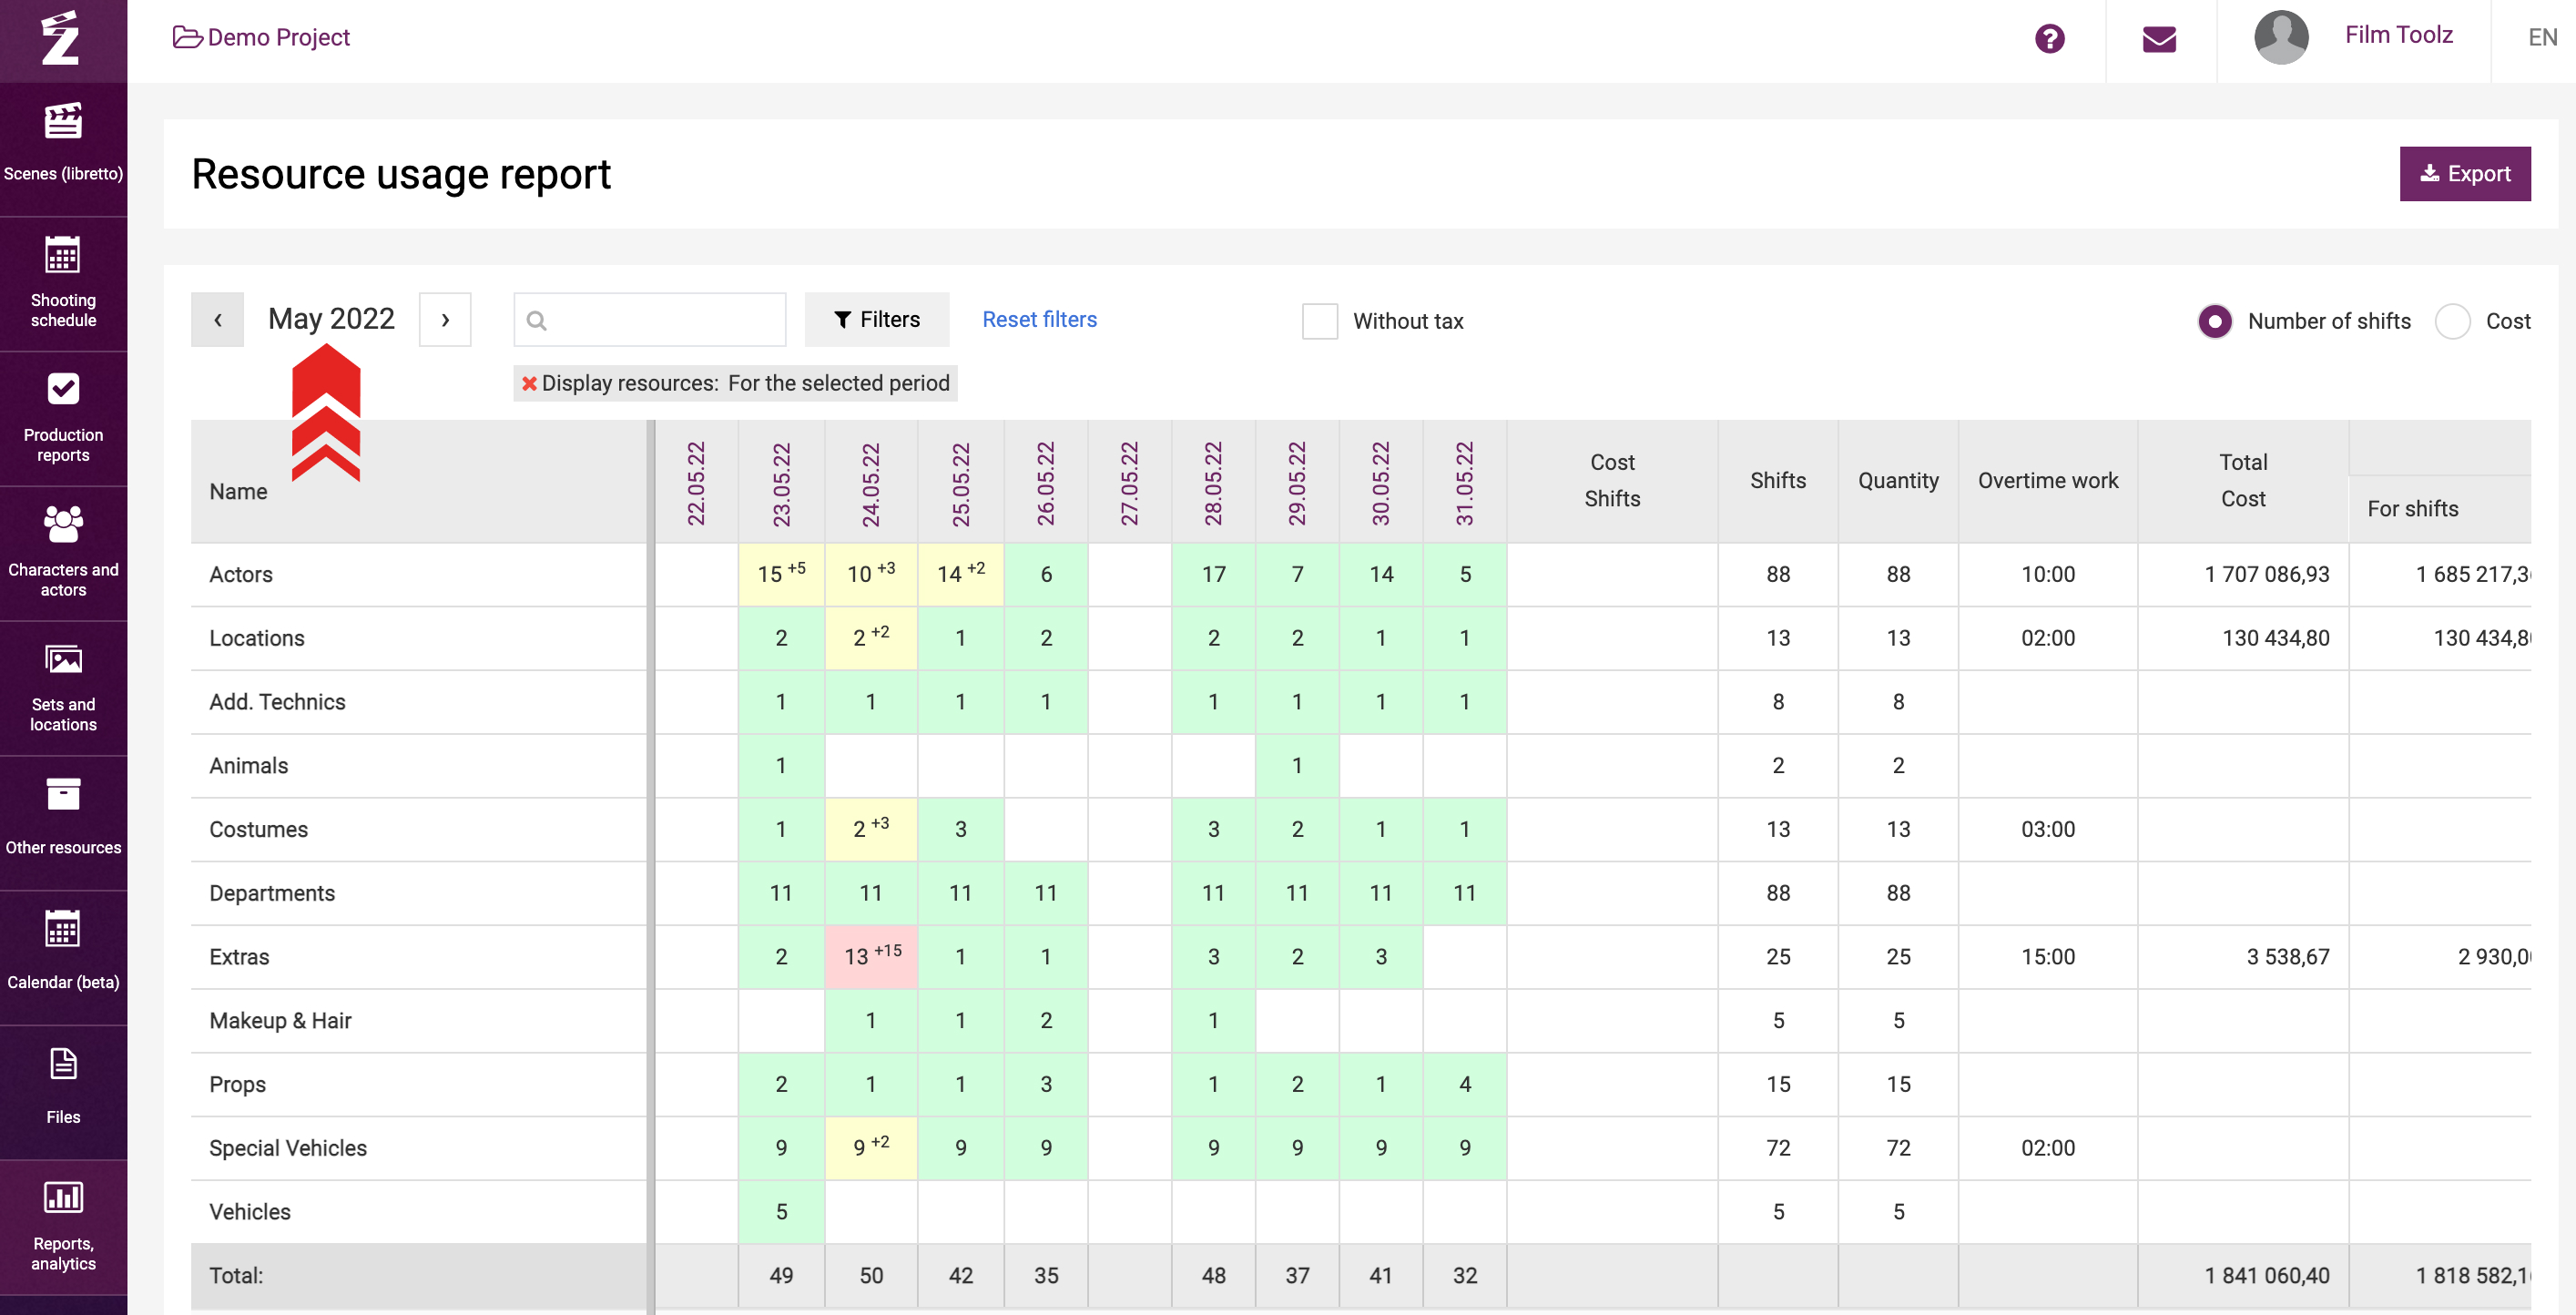Image resolution: width=2576 pixels, height=1315 pixels.
Task: Click the Total Cost column header
Action: [x=2242, y=481]
